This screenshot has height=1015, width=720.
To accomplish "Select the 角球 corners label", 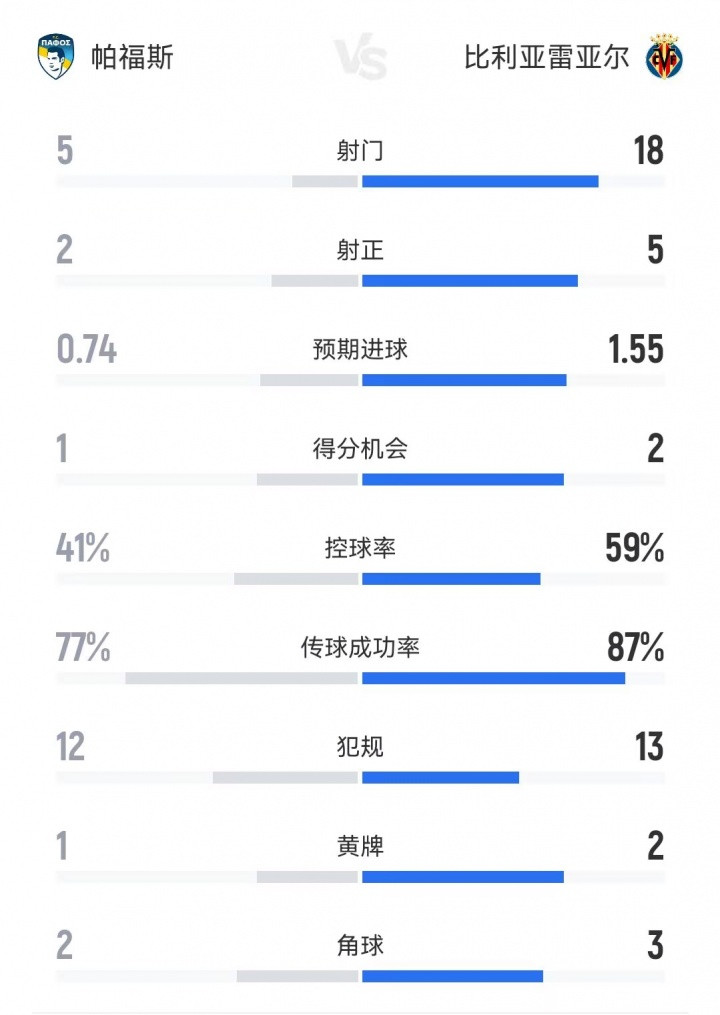I will [360, 945].
